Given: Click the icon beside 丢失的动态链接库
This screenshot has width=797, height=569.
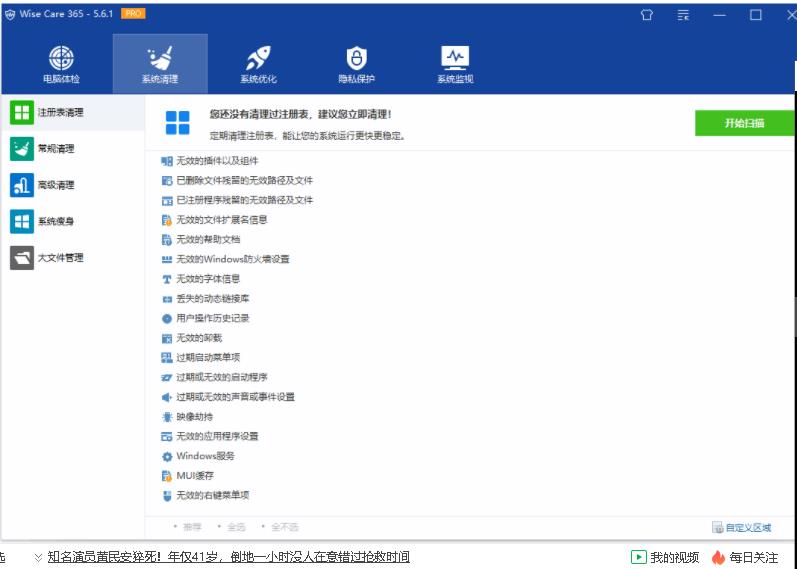Looking at the screenshot, I should [167, 299].
